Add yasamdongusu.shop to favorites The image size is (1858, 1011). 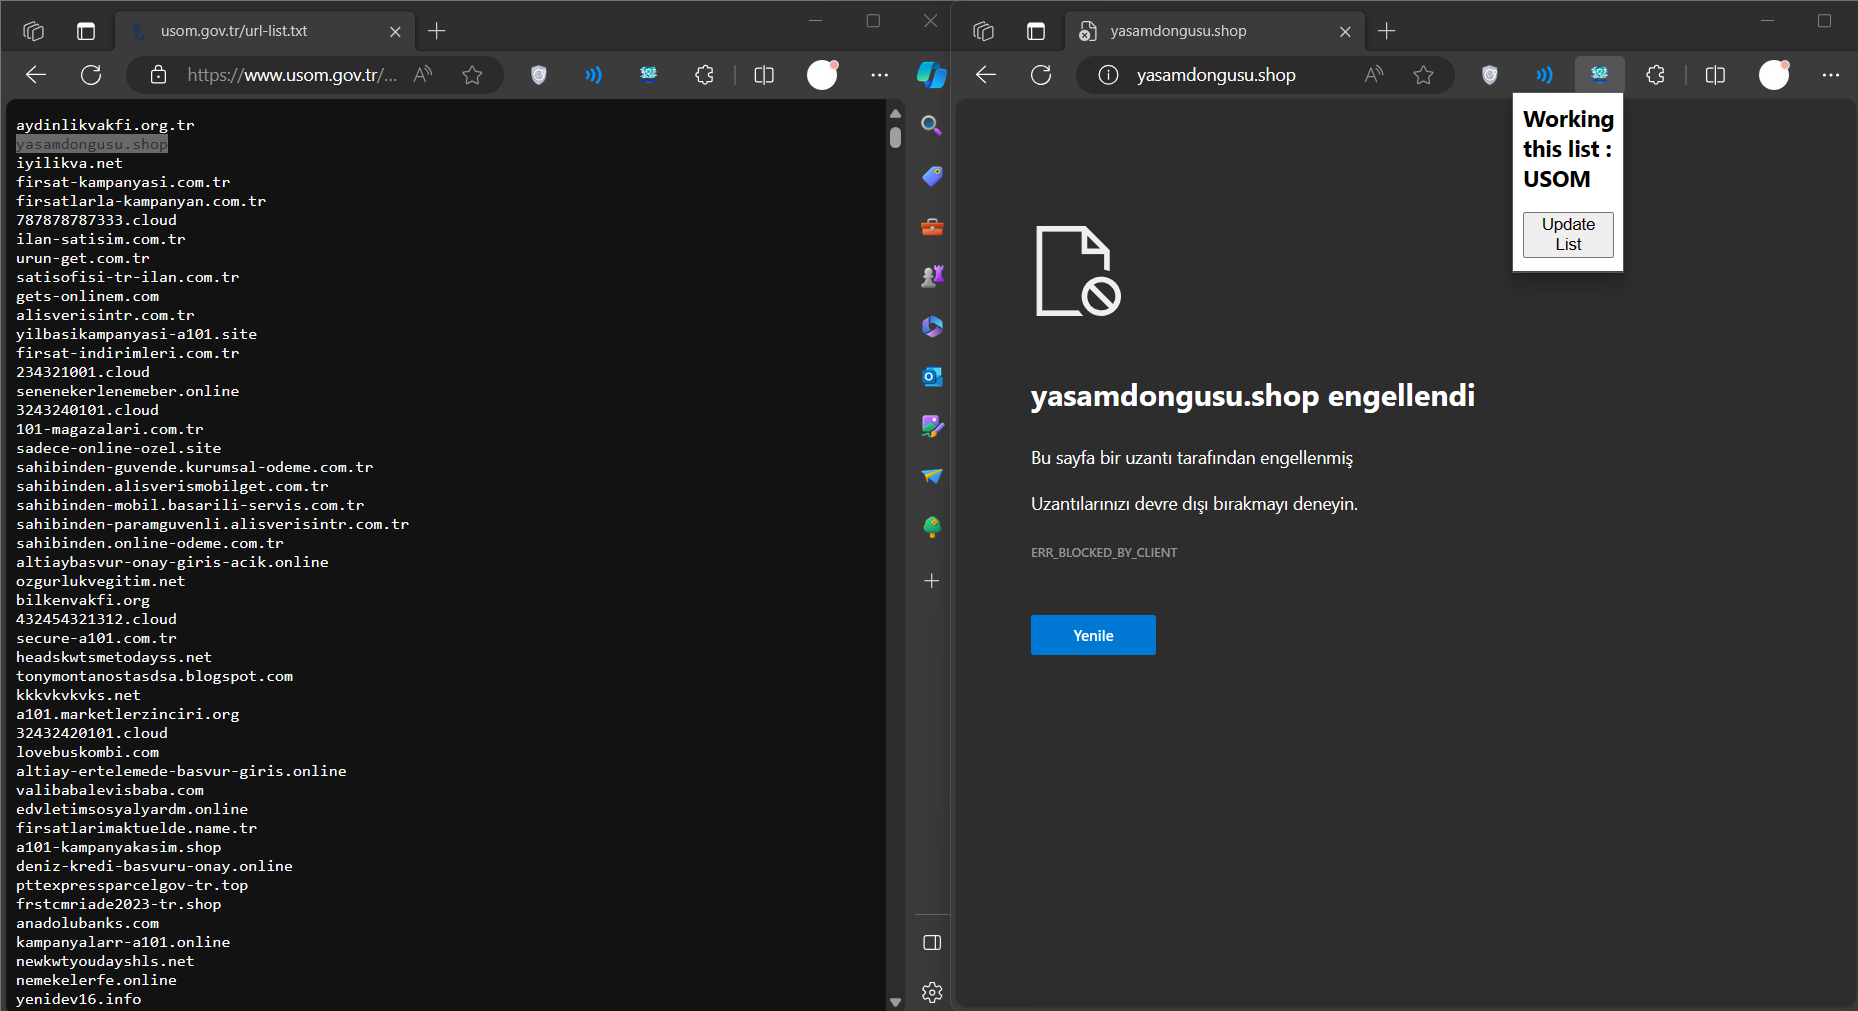tap(1423, 75)
